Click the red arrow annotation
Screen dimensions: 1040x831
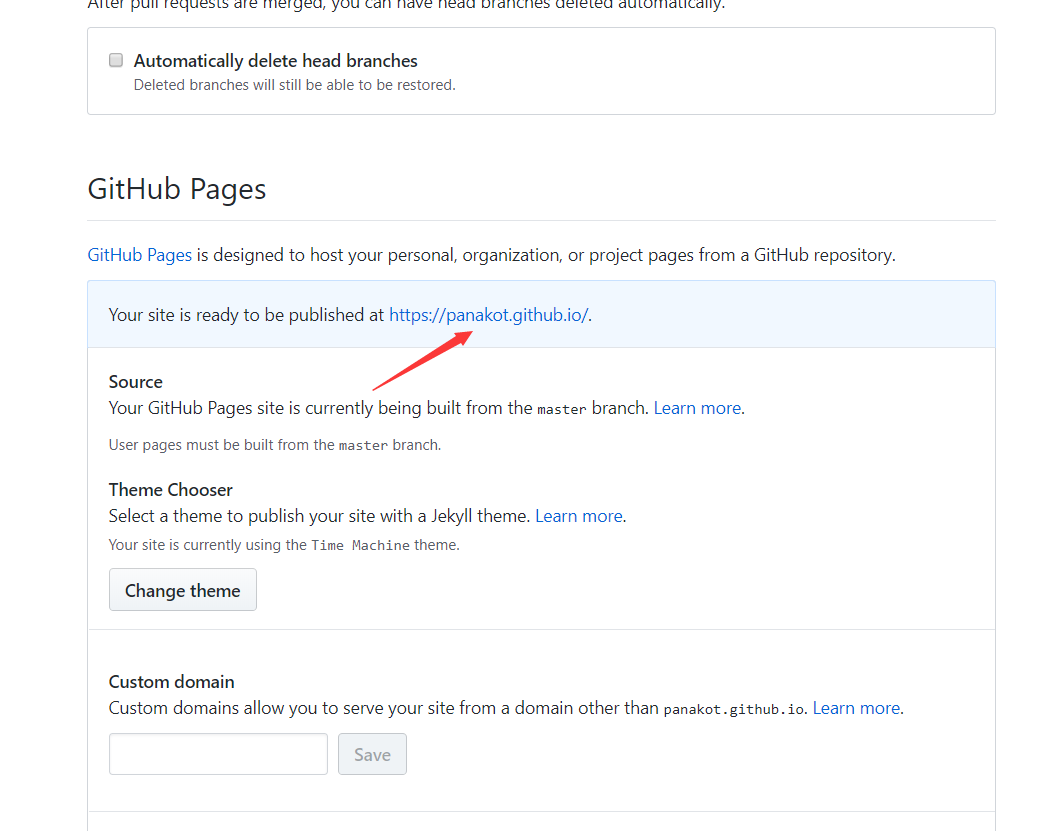coord(422,361)
